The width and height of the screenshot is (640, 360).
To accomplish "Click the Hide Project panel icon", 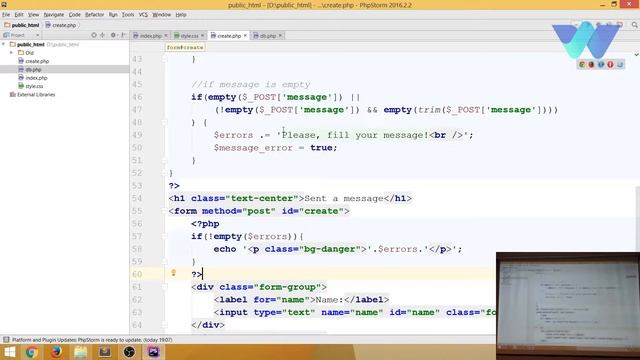I will [x=123, y=35].
